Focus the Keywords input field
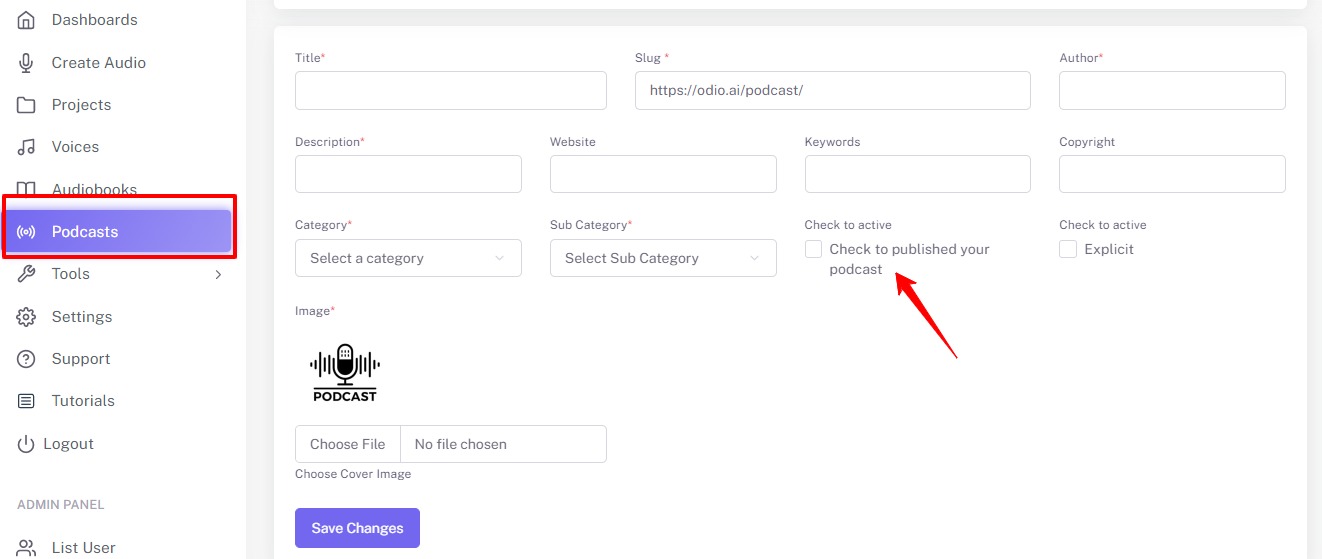 click(x=918, y=174)
